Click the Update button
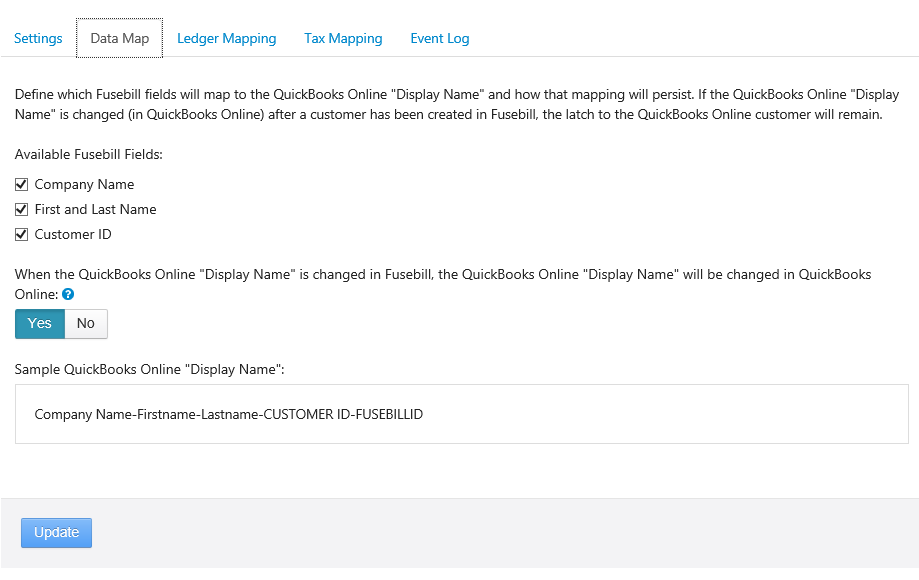The width and height of the screenshot is (919, 580). tap(56, 533)
